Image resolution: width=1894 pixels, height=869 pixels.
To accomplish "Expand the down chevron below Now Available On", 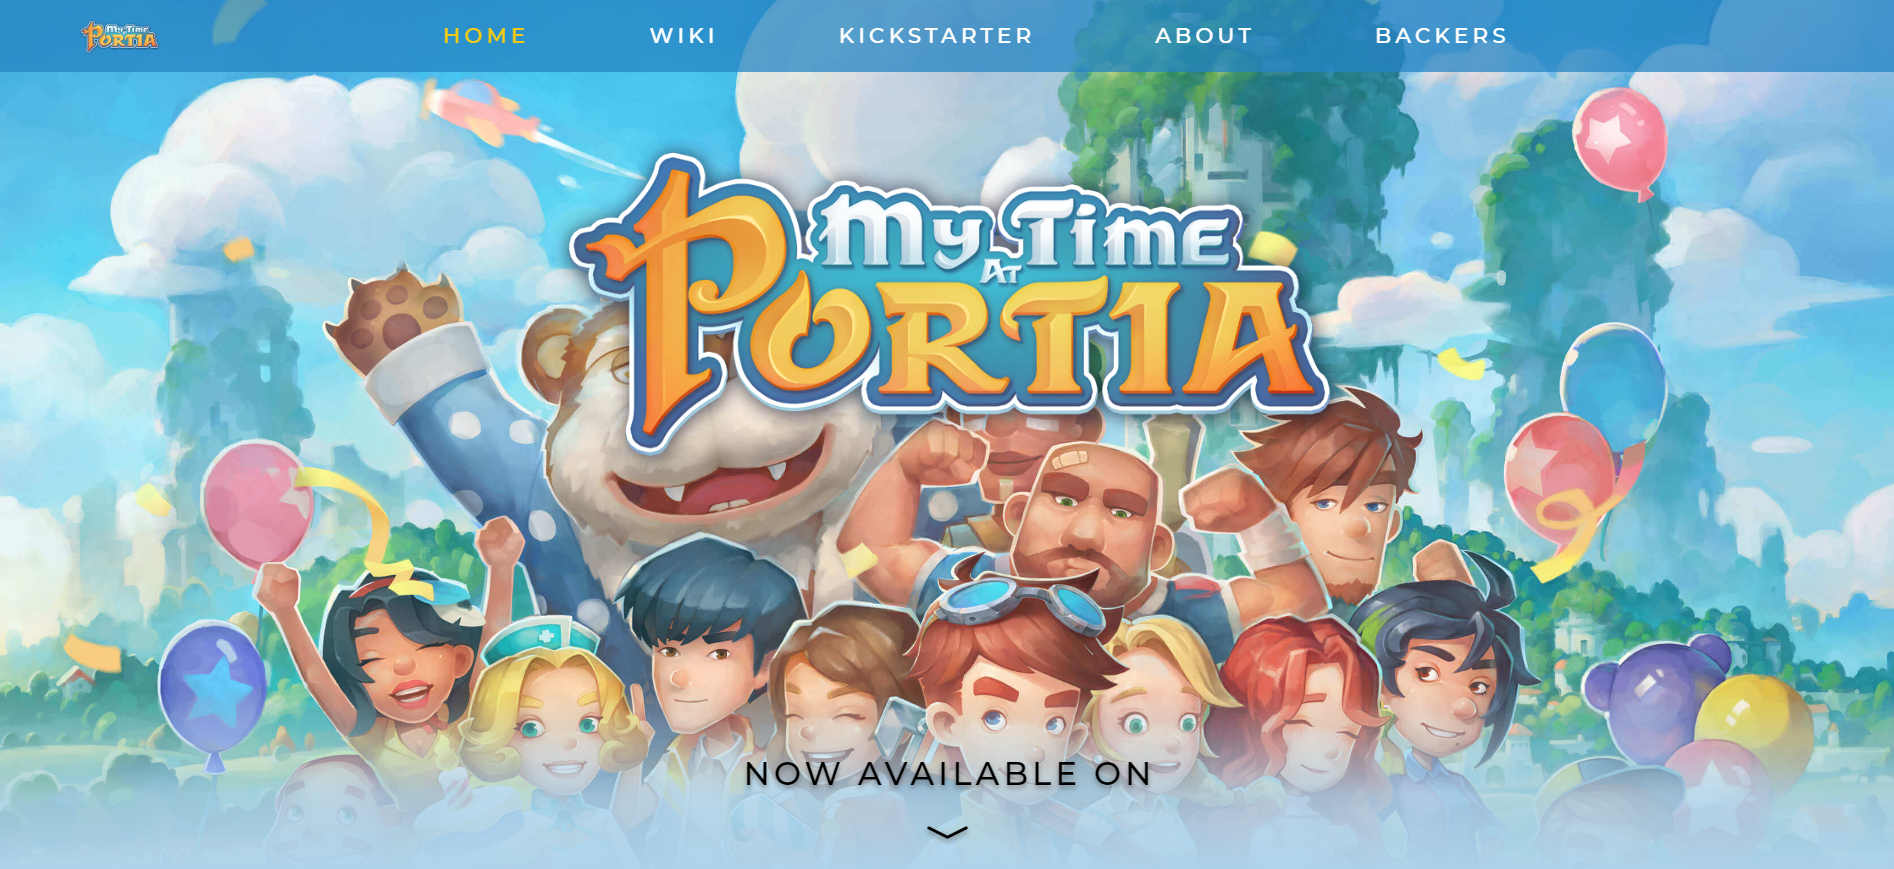I will [x=947, y=832].
